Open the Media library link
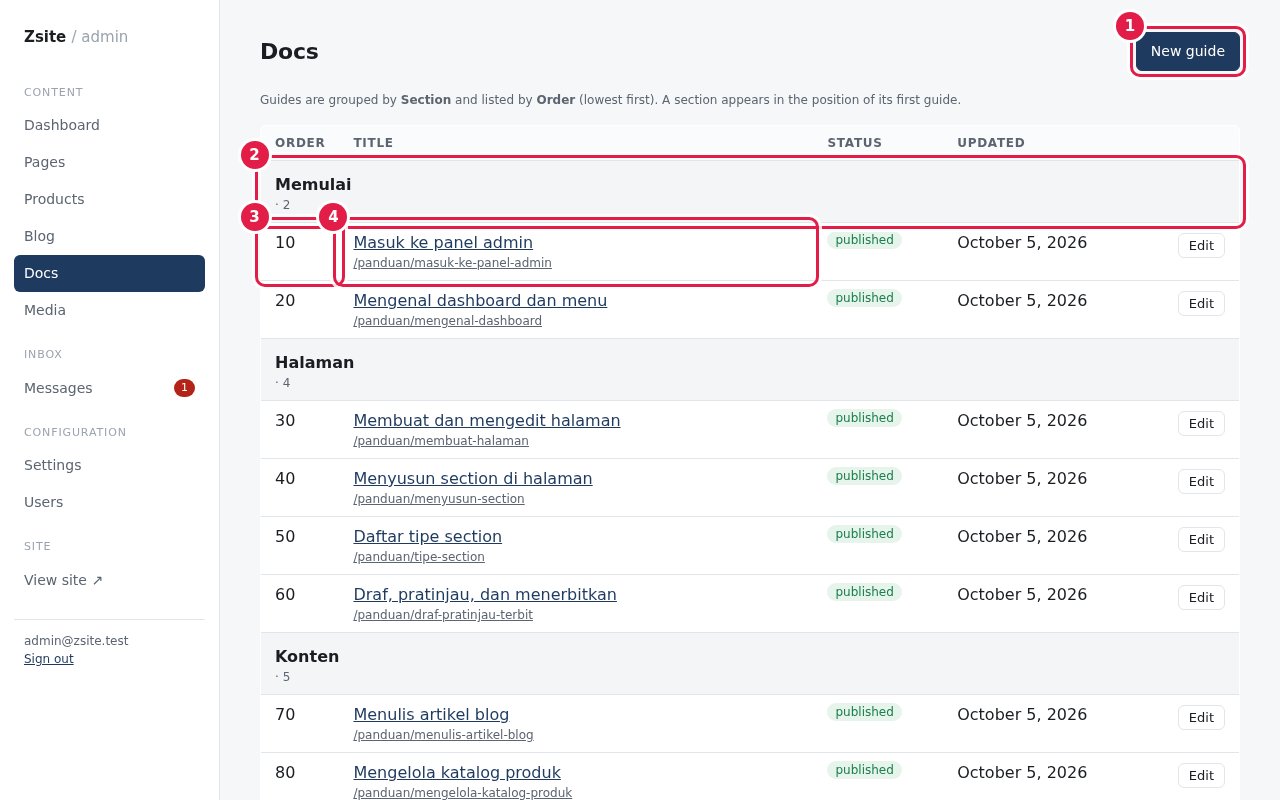The image size is (1280, 800). pyautogui.click(x=109, y=310)
